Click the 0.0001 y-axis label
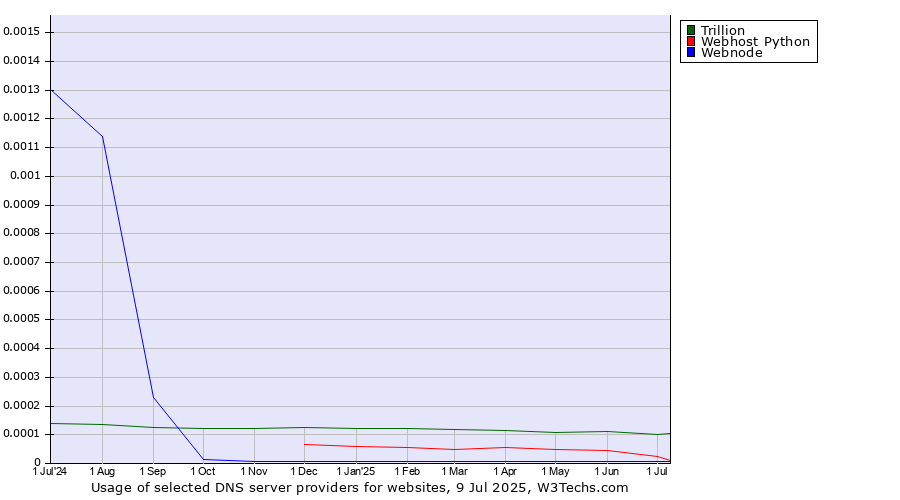The image size is (900, 500). coord(21,433)
